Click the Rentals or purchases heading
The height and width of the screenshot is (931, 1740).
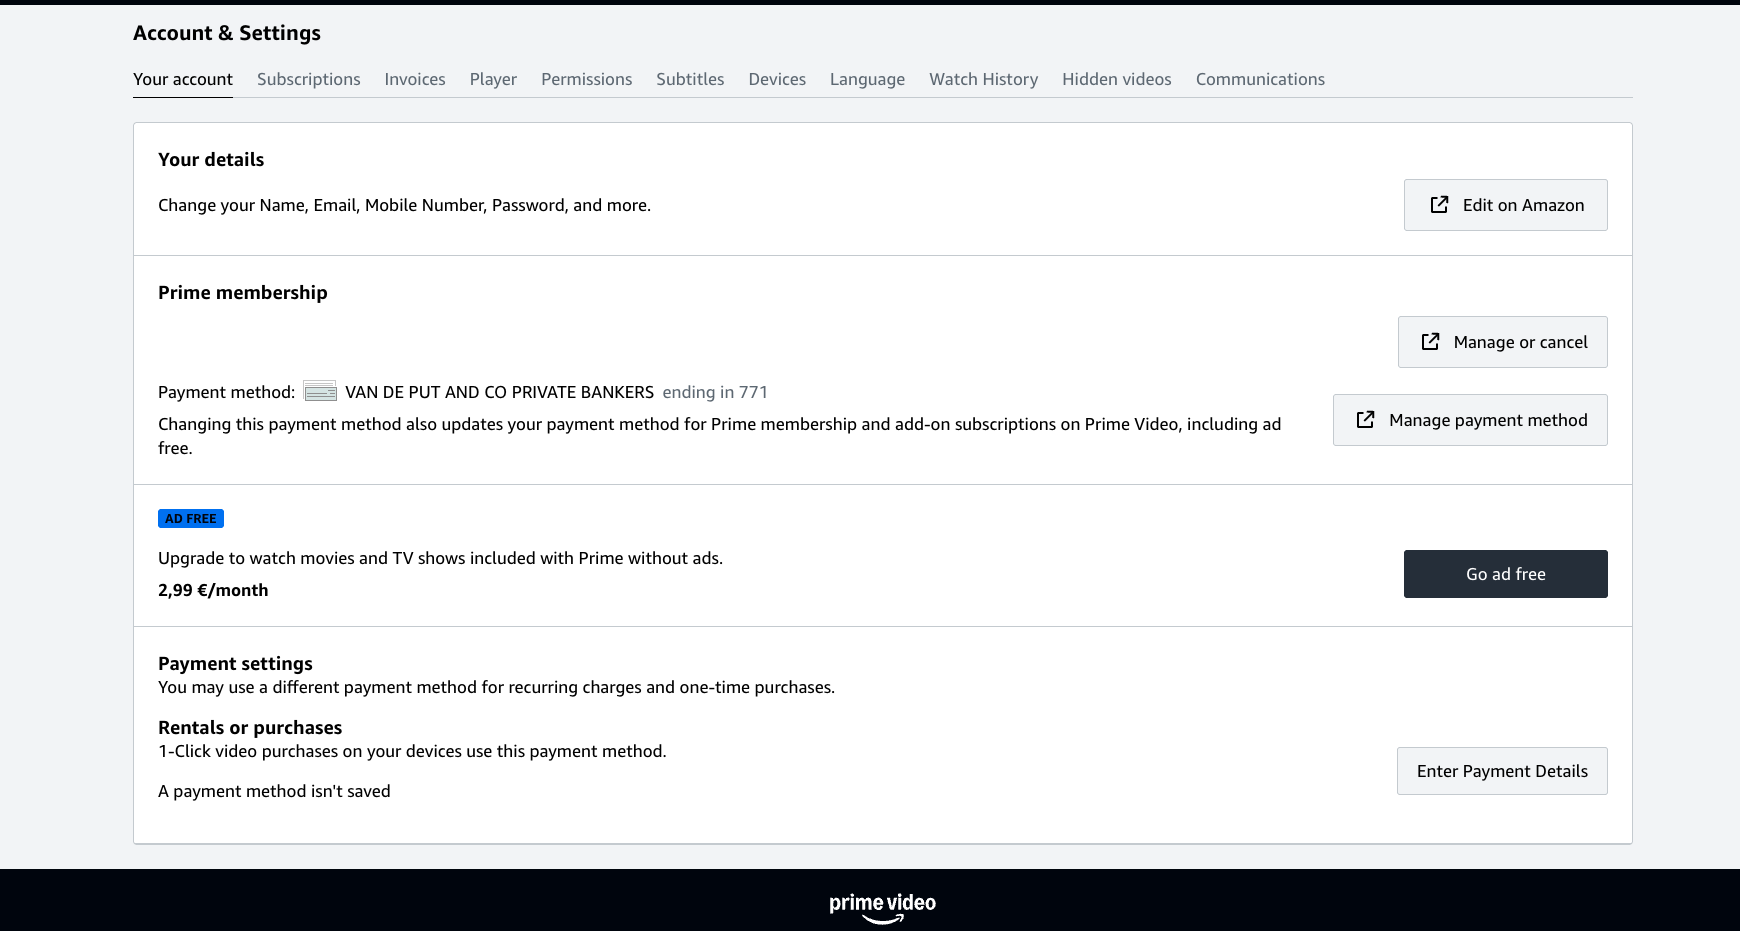click(250, 727)
